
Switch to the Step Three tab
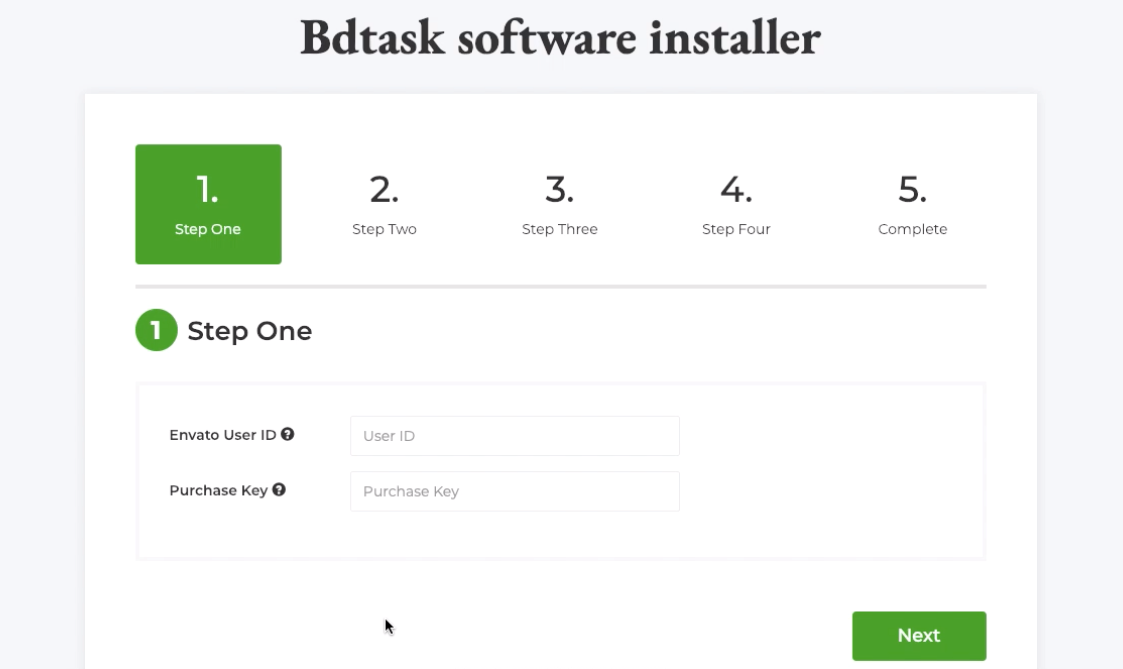pos(559,206)
